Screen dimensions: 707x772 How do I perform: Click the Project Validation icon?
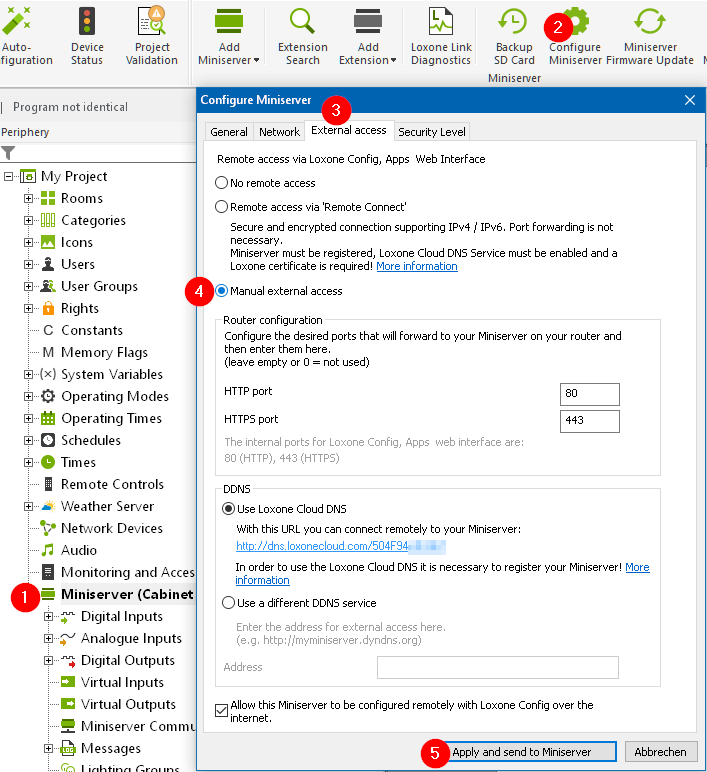(152, 21)
